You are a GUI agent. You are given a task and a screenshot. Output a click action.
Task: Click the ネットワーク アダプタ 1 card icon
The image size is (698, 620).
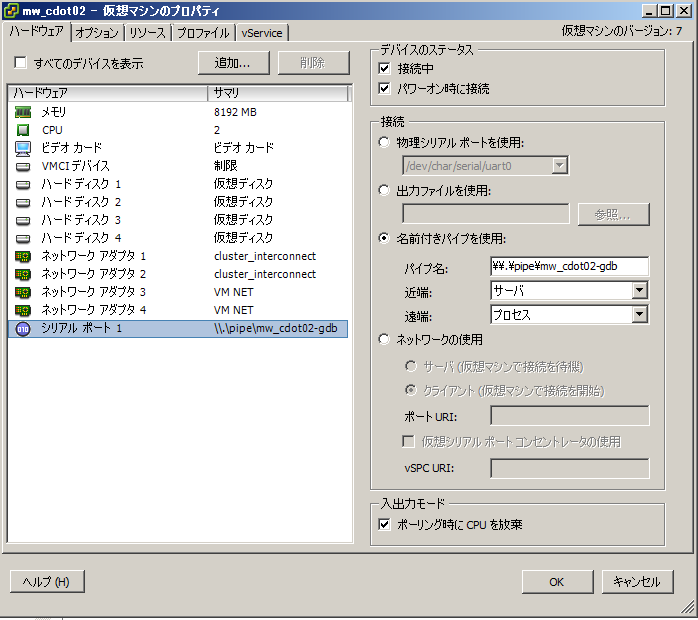[x=23, y=256]
